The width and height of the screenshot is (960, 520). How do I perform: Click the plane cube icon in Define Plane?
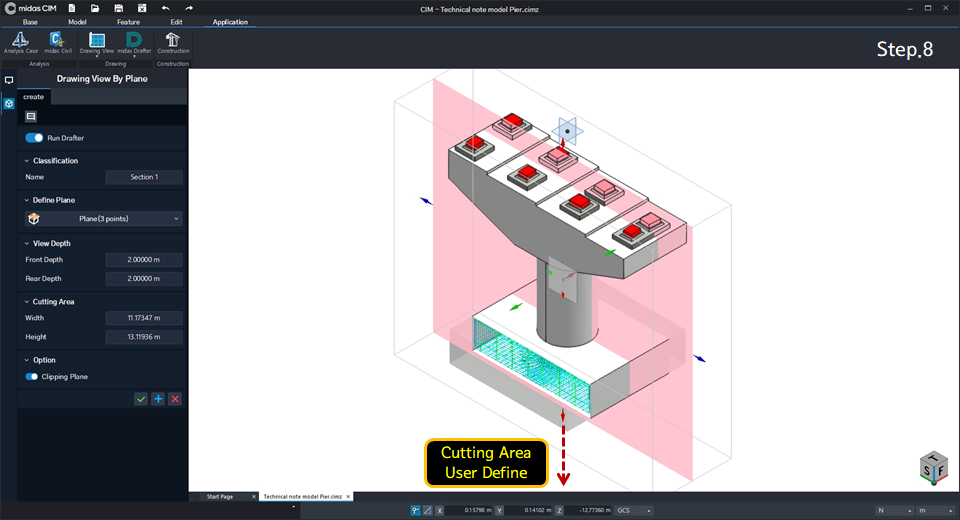pos(34,219)
